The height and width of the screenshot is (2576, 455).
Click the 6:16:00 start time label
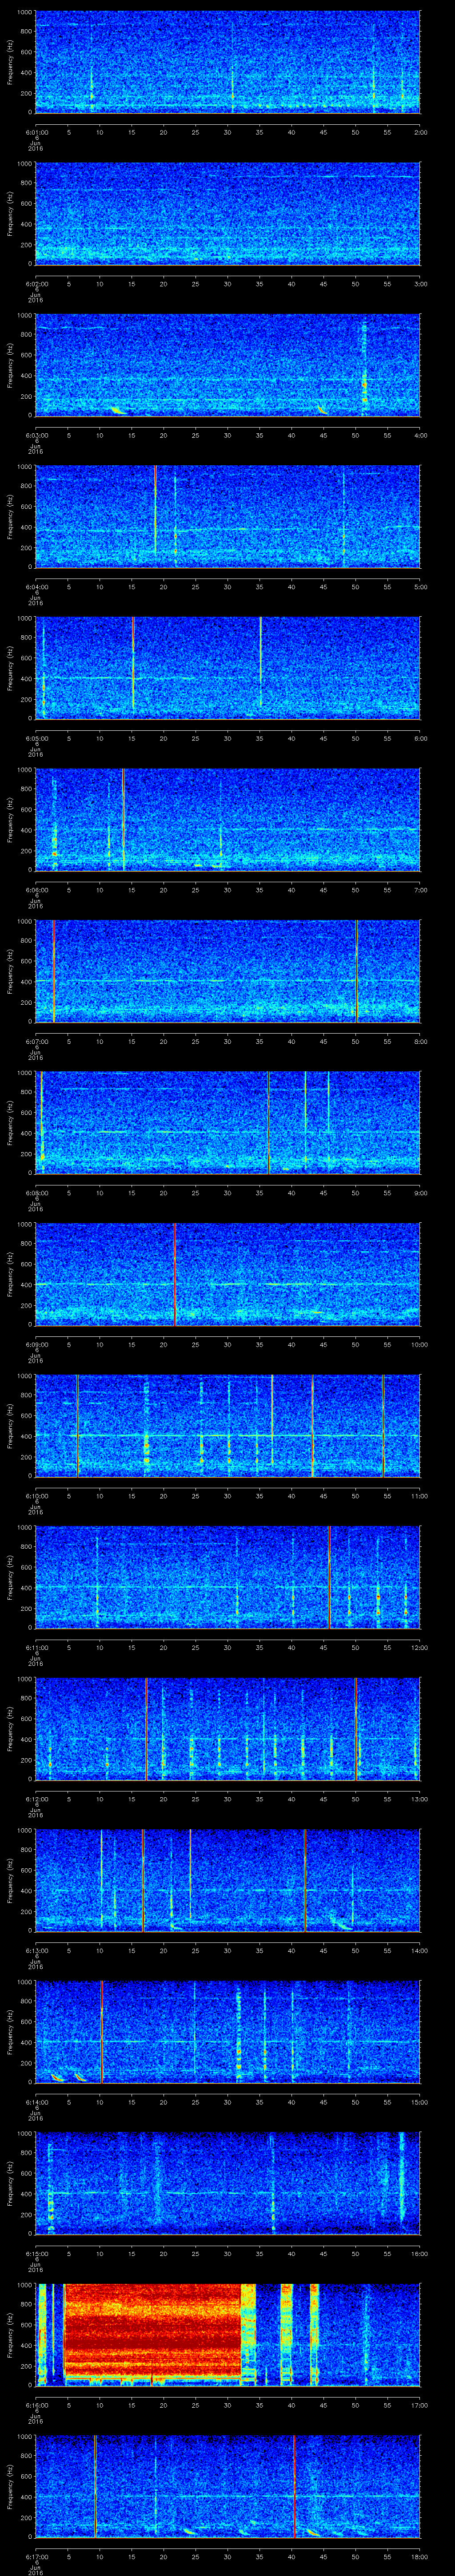(36, 2404)
